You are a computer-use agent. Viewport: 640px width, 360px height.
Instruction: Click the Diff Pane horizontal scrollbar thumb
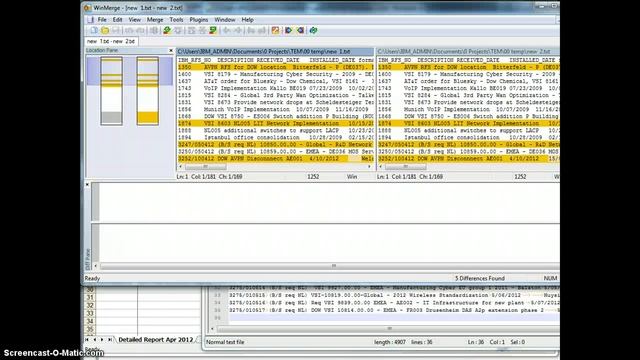tap(333, 266)
